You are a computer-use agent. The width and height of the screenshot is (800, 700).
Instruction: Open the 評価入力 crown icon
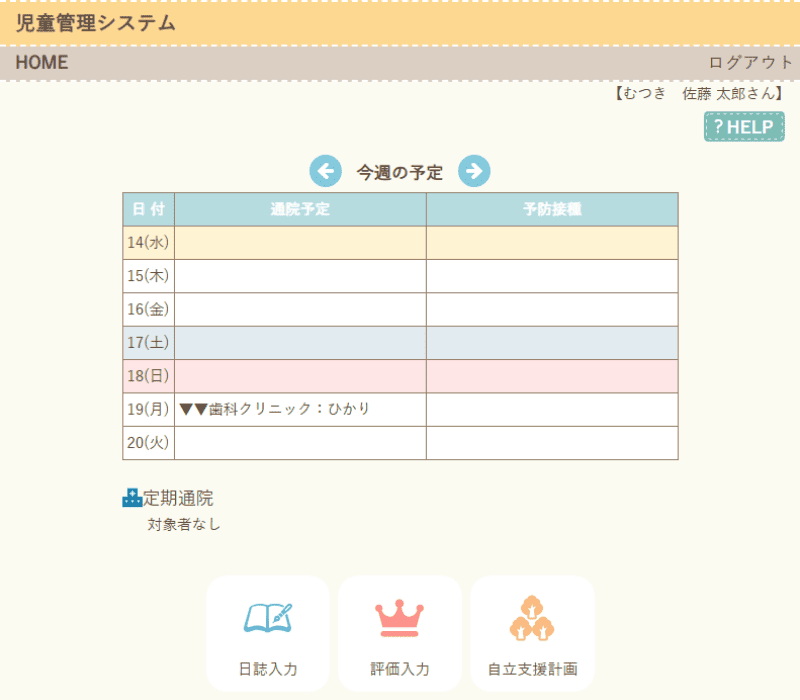click(x=400, y=618)
